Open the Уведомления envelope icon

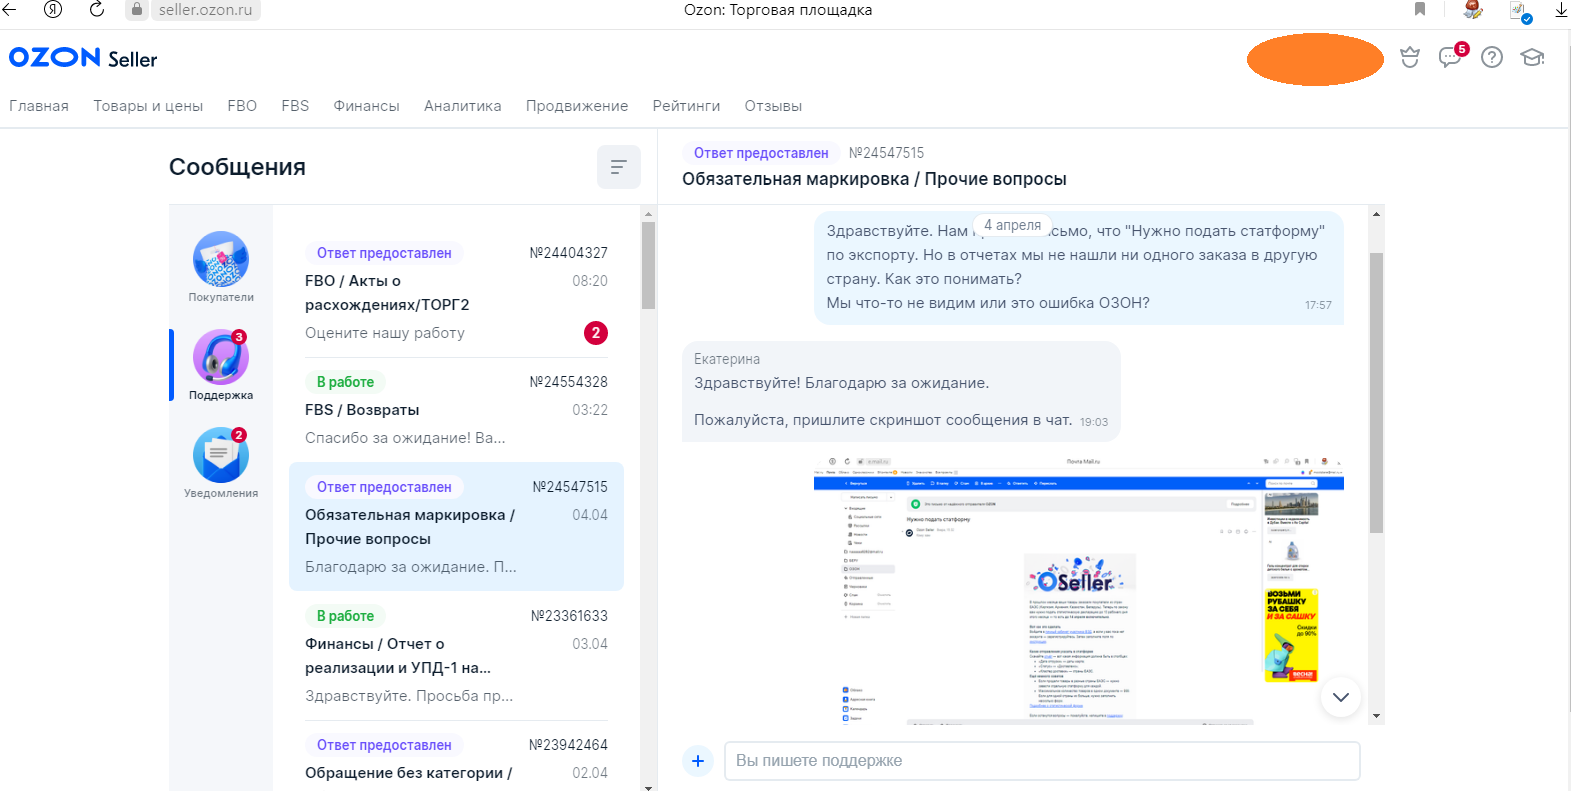[x=220, y=456]
